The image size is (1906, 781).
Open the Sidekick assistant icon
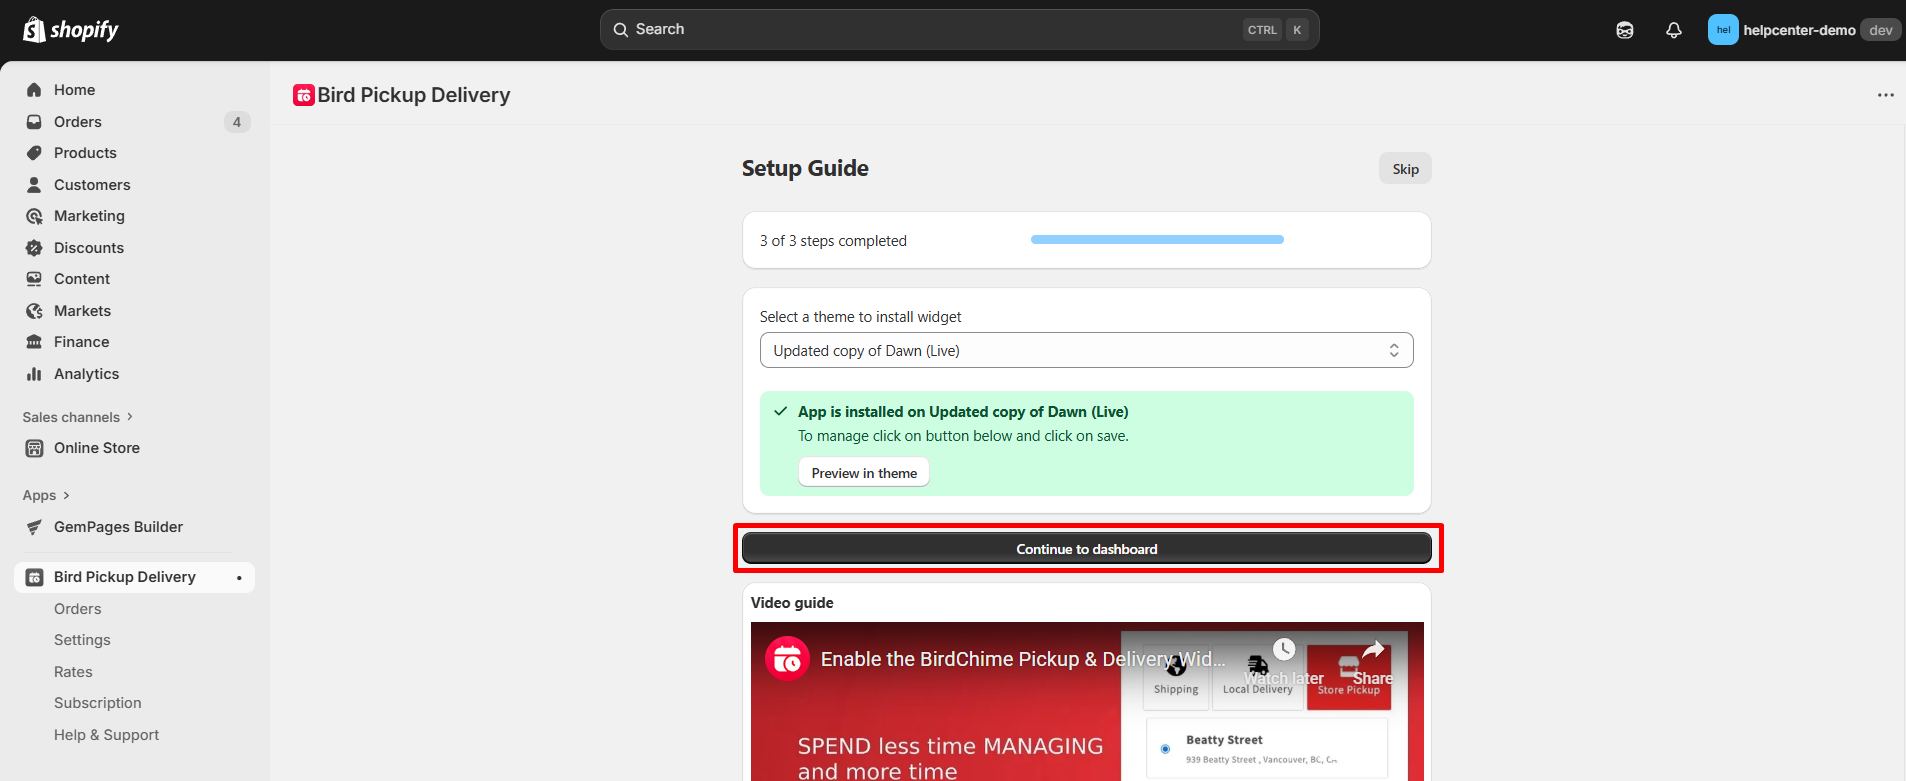tap(1625, 30)
